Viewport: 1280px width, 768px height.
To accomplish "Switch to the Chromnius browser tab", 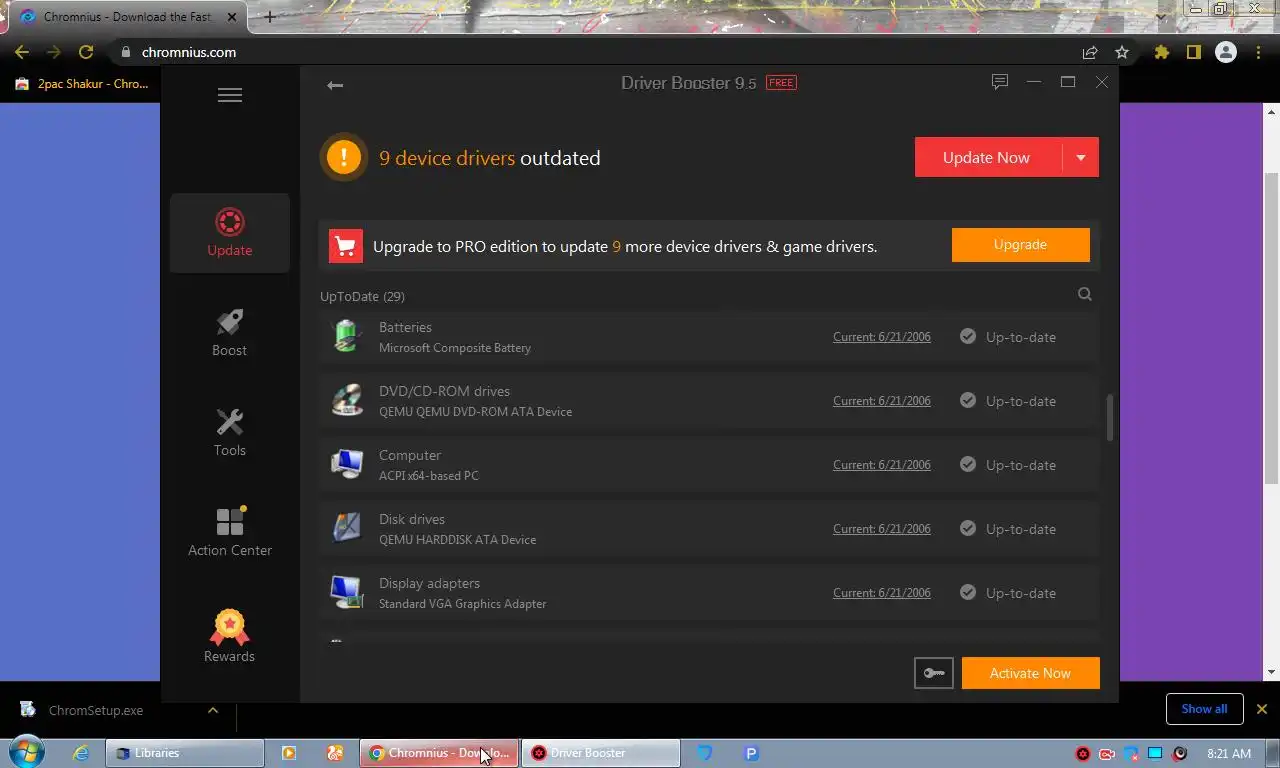I will pos(126,17).
